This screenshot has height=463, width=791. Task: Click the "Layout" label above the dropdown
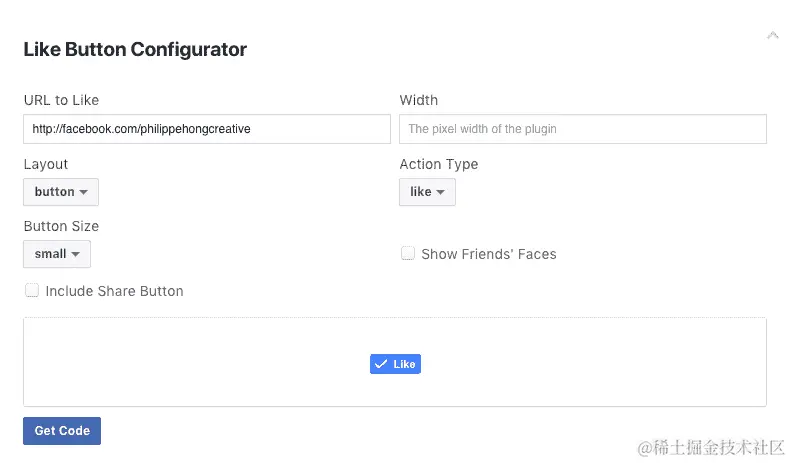point(46,164)
